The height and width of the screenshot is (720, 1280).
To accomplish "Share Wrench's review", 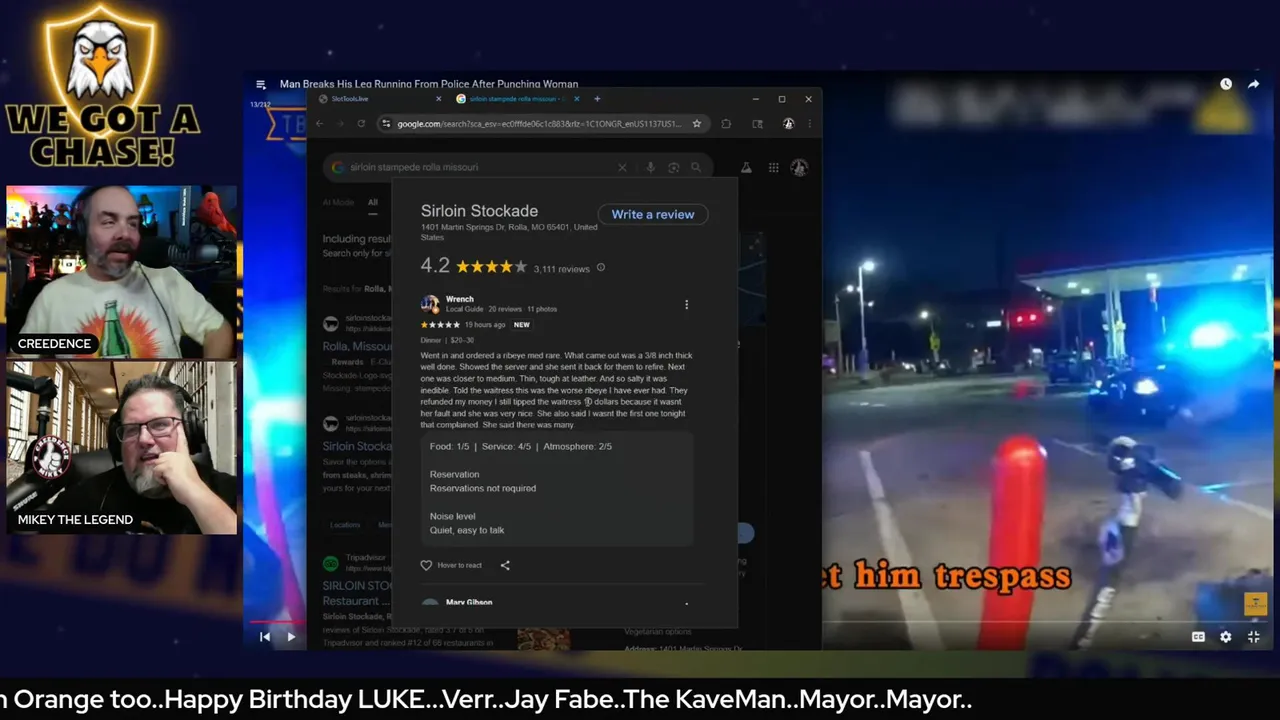I will (505, 565).
